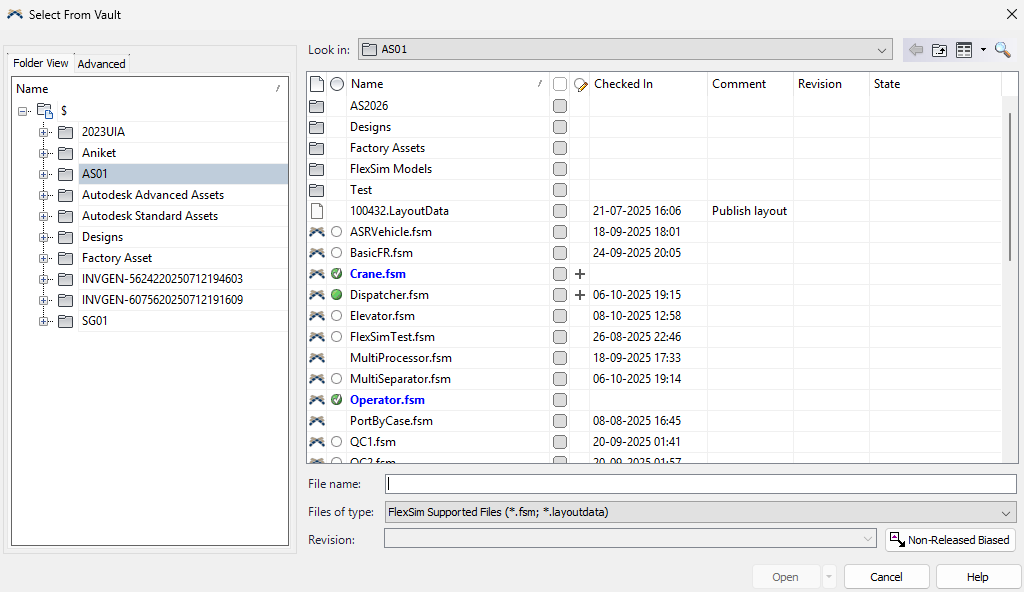Screen dimensions: 1024x592
Task: Open the Look in folder dropdown
Action: coord(882,50)
